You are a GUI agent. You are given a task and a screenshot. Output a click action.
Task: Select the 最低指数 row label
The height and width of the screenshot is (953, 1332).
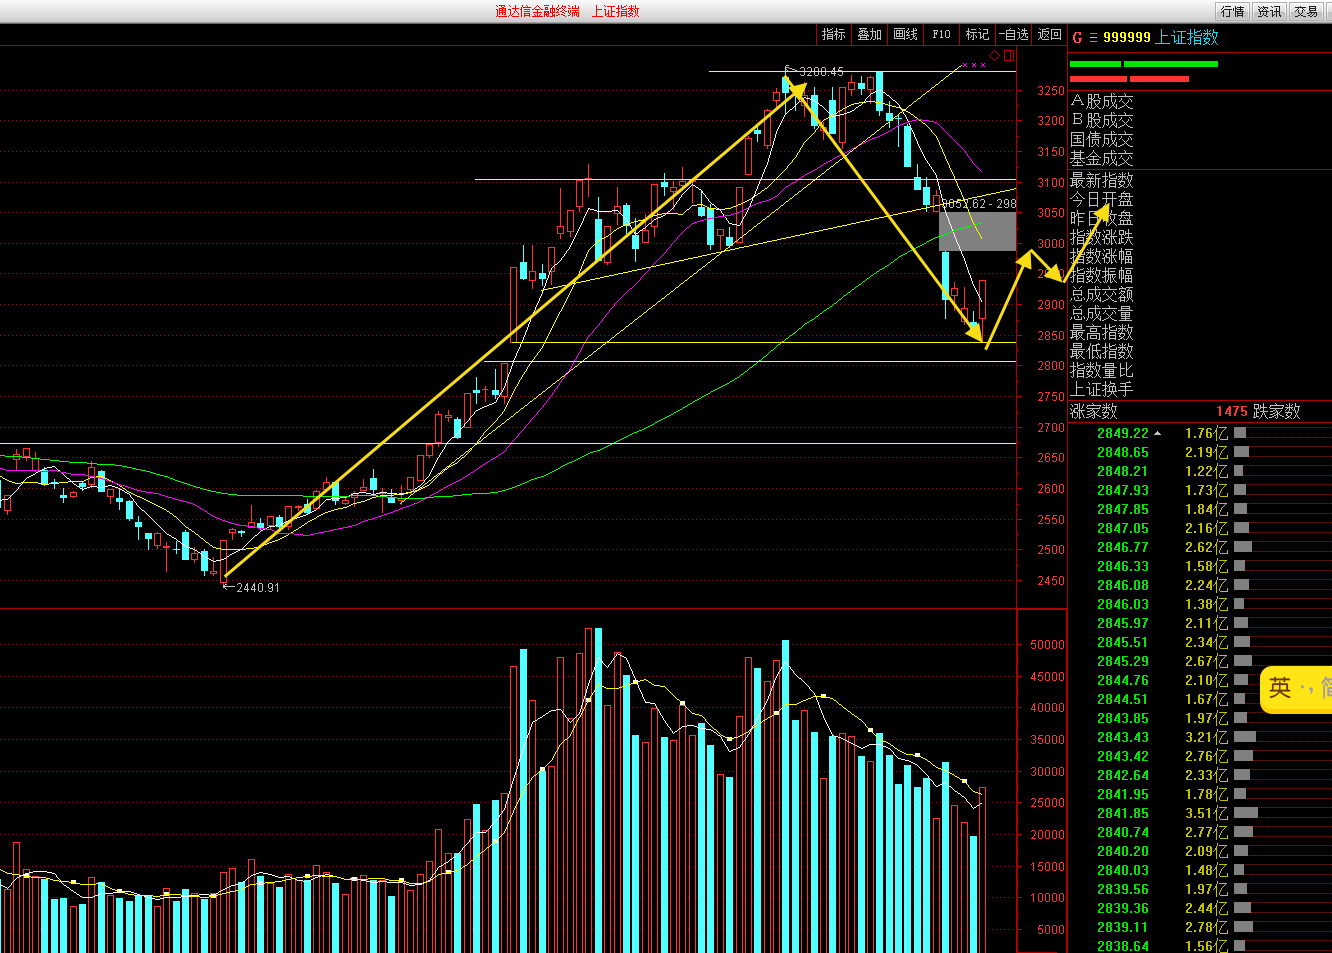pyautogui.click(x=1102, y=351)
